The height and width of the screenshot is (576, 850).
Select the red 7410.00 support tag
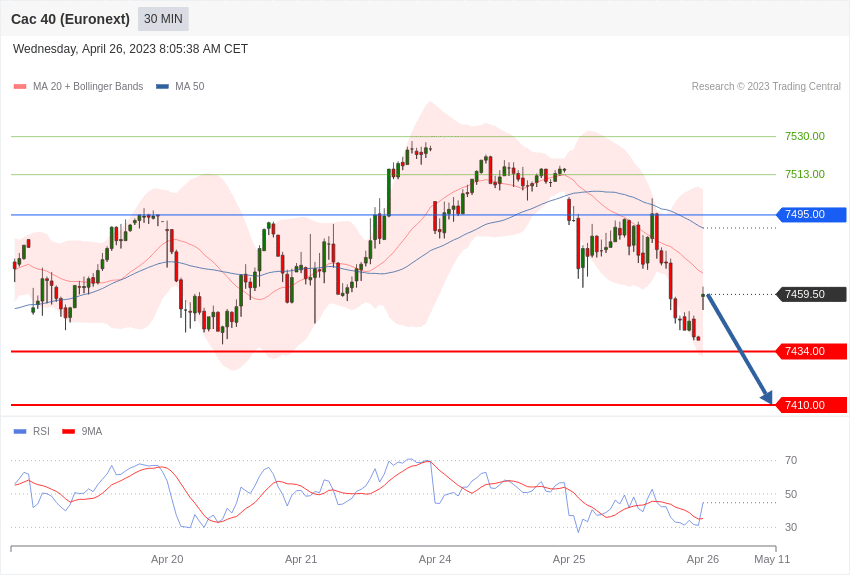pos(812,405)
